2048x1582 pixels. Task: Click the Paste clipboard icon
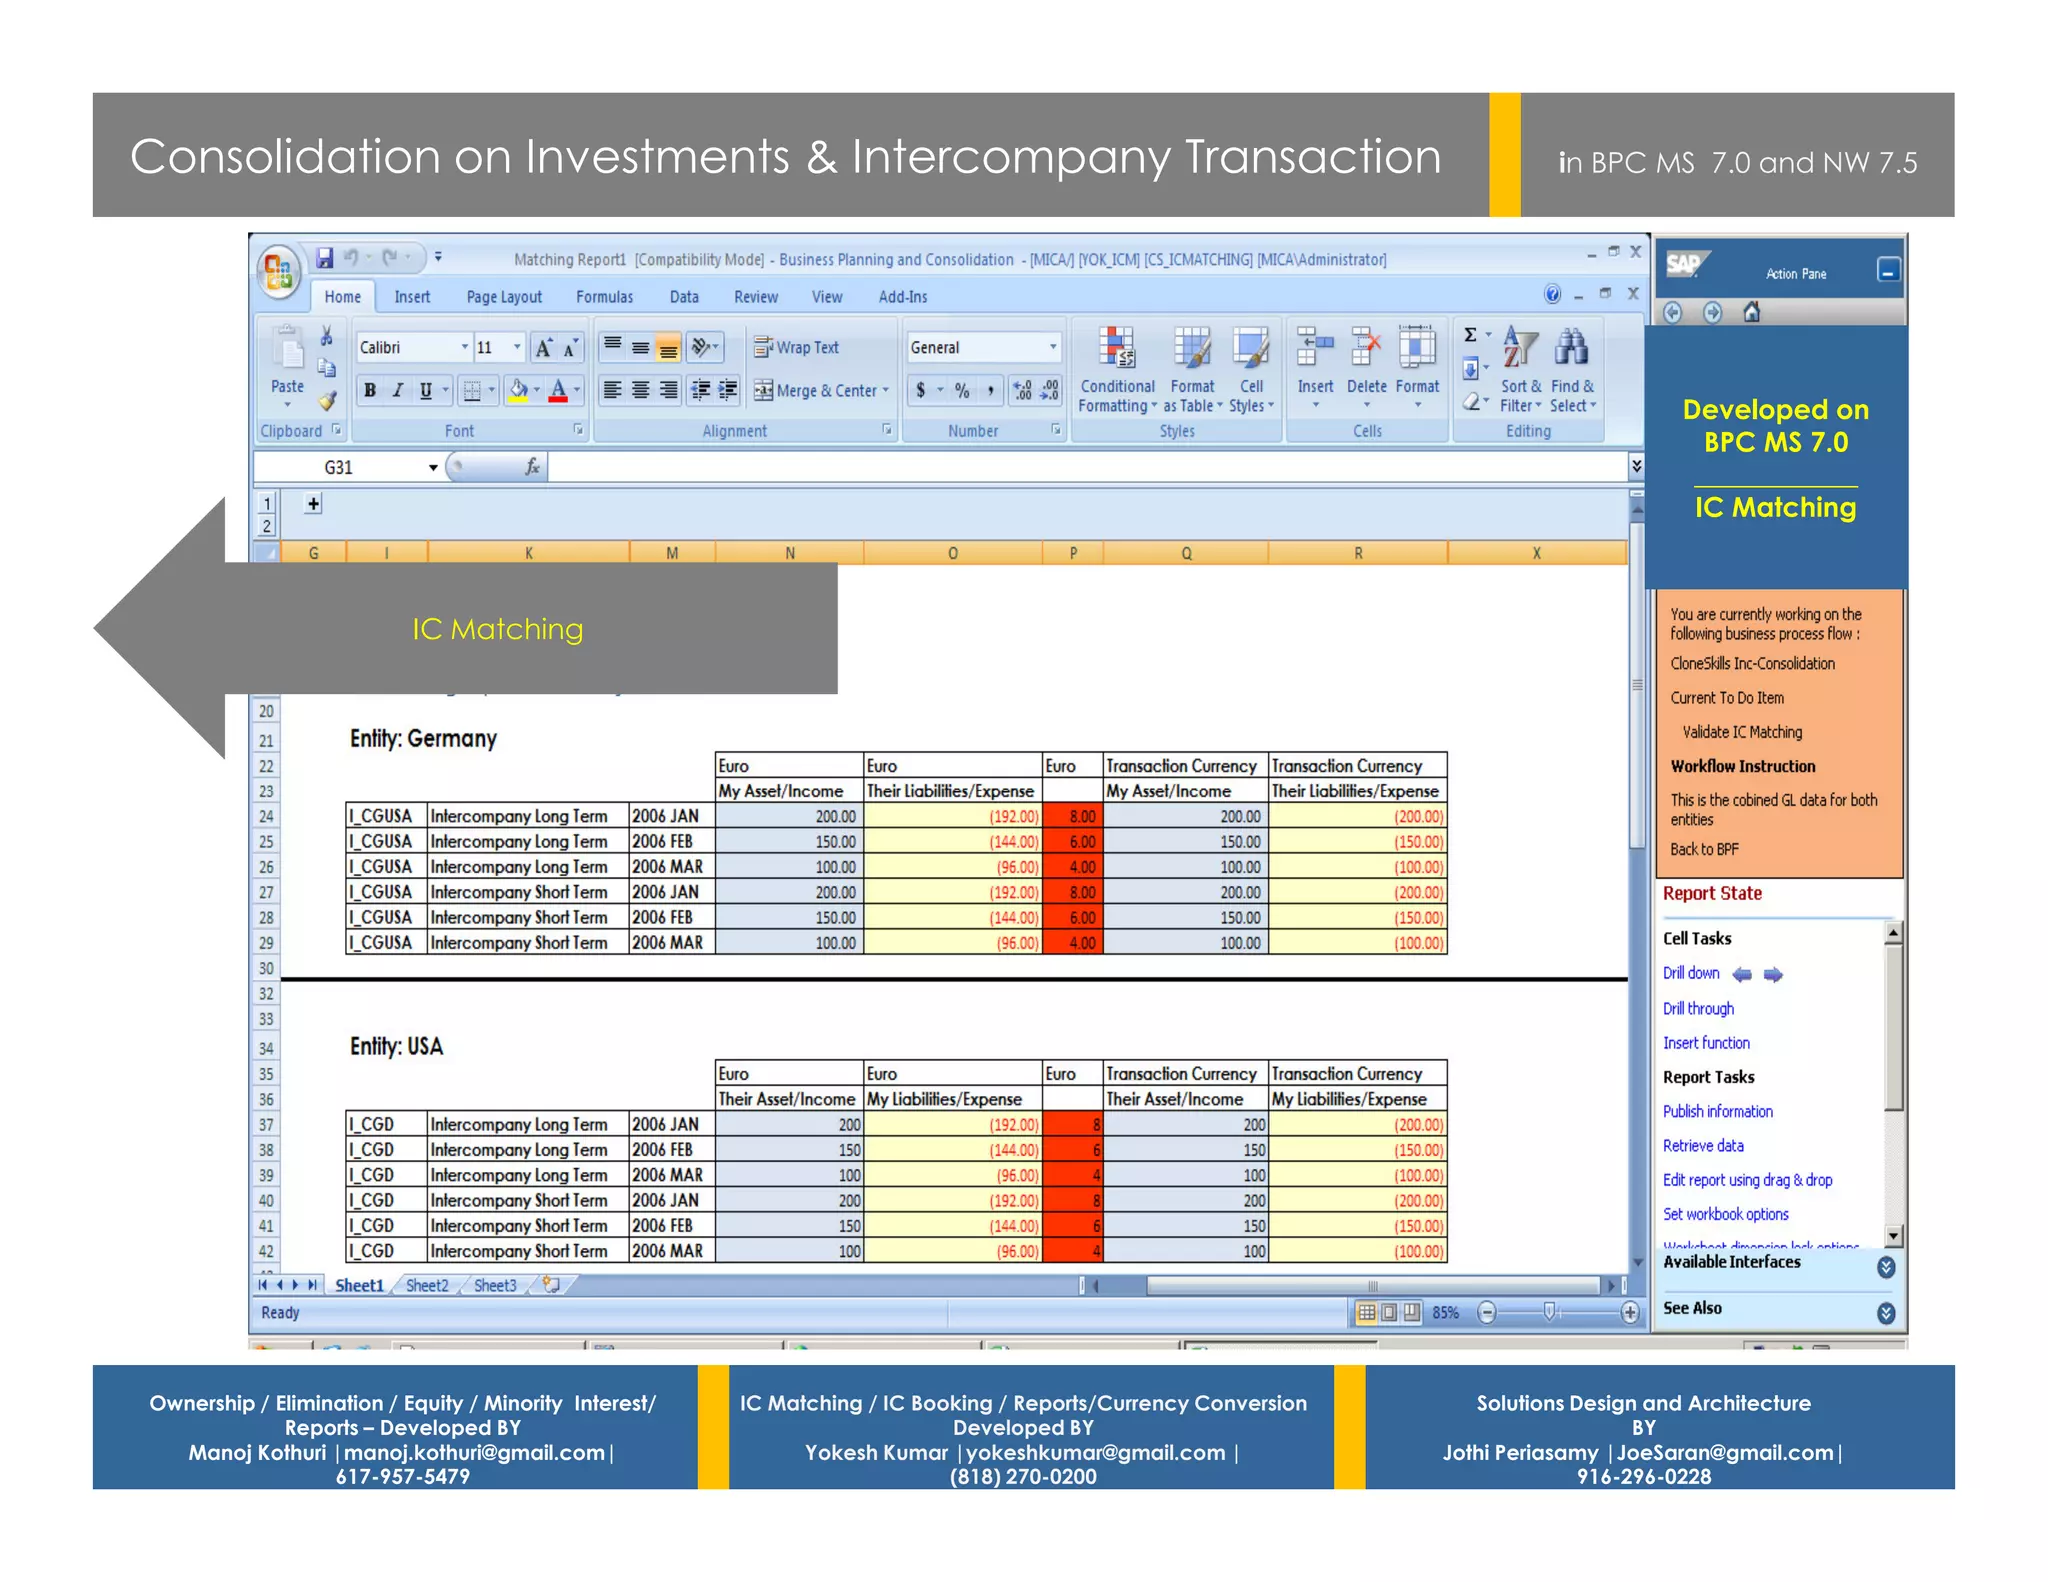288,349
